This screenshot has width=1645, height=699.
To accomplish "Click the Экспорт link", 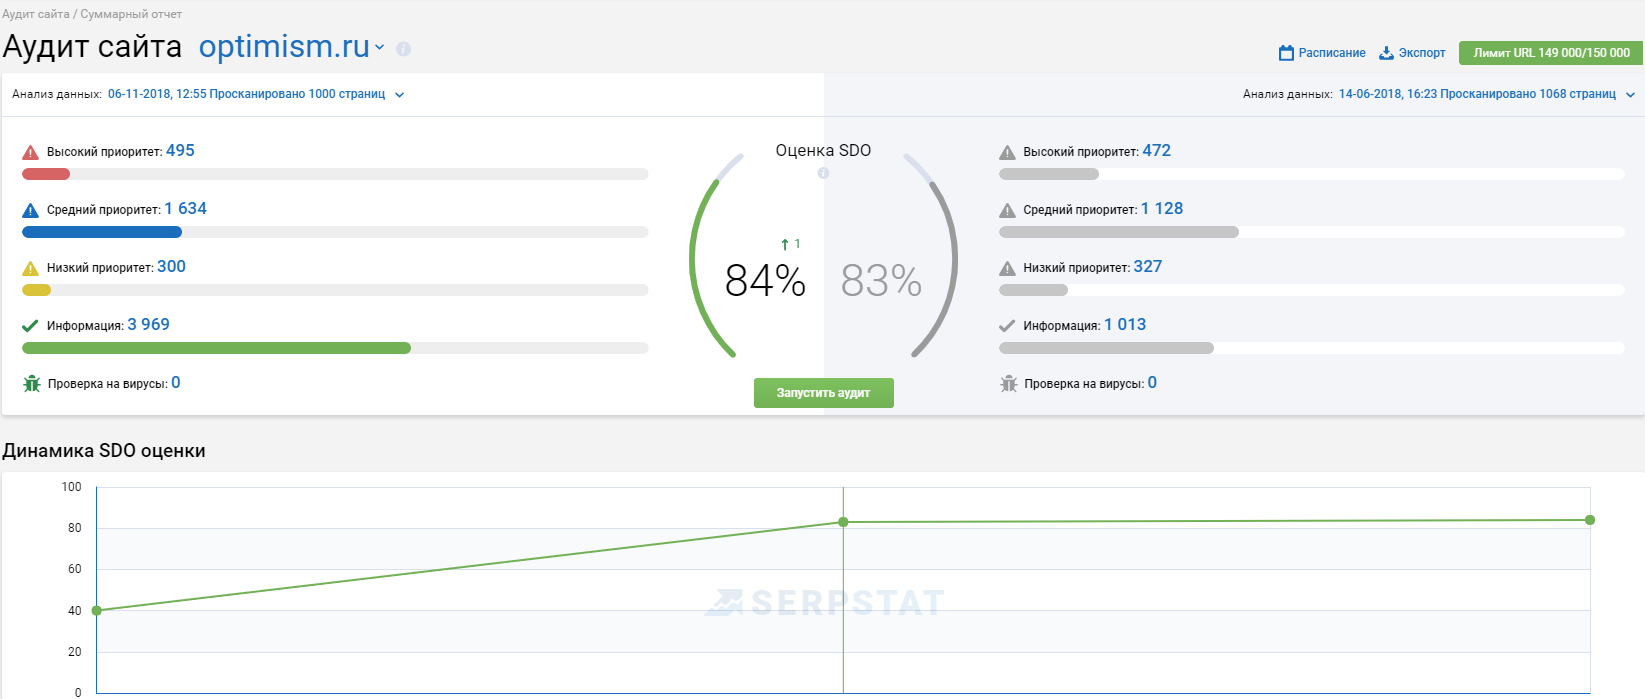I will tap(1422, 53).
